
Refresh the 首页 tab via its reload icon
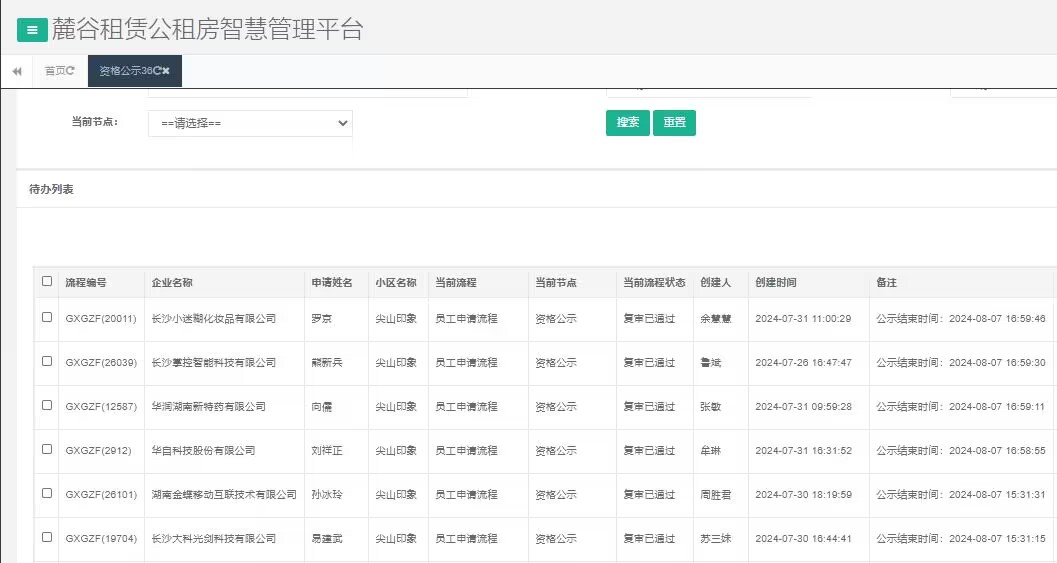[71, 71]
